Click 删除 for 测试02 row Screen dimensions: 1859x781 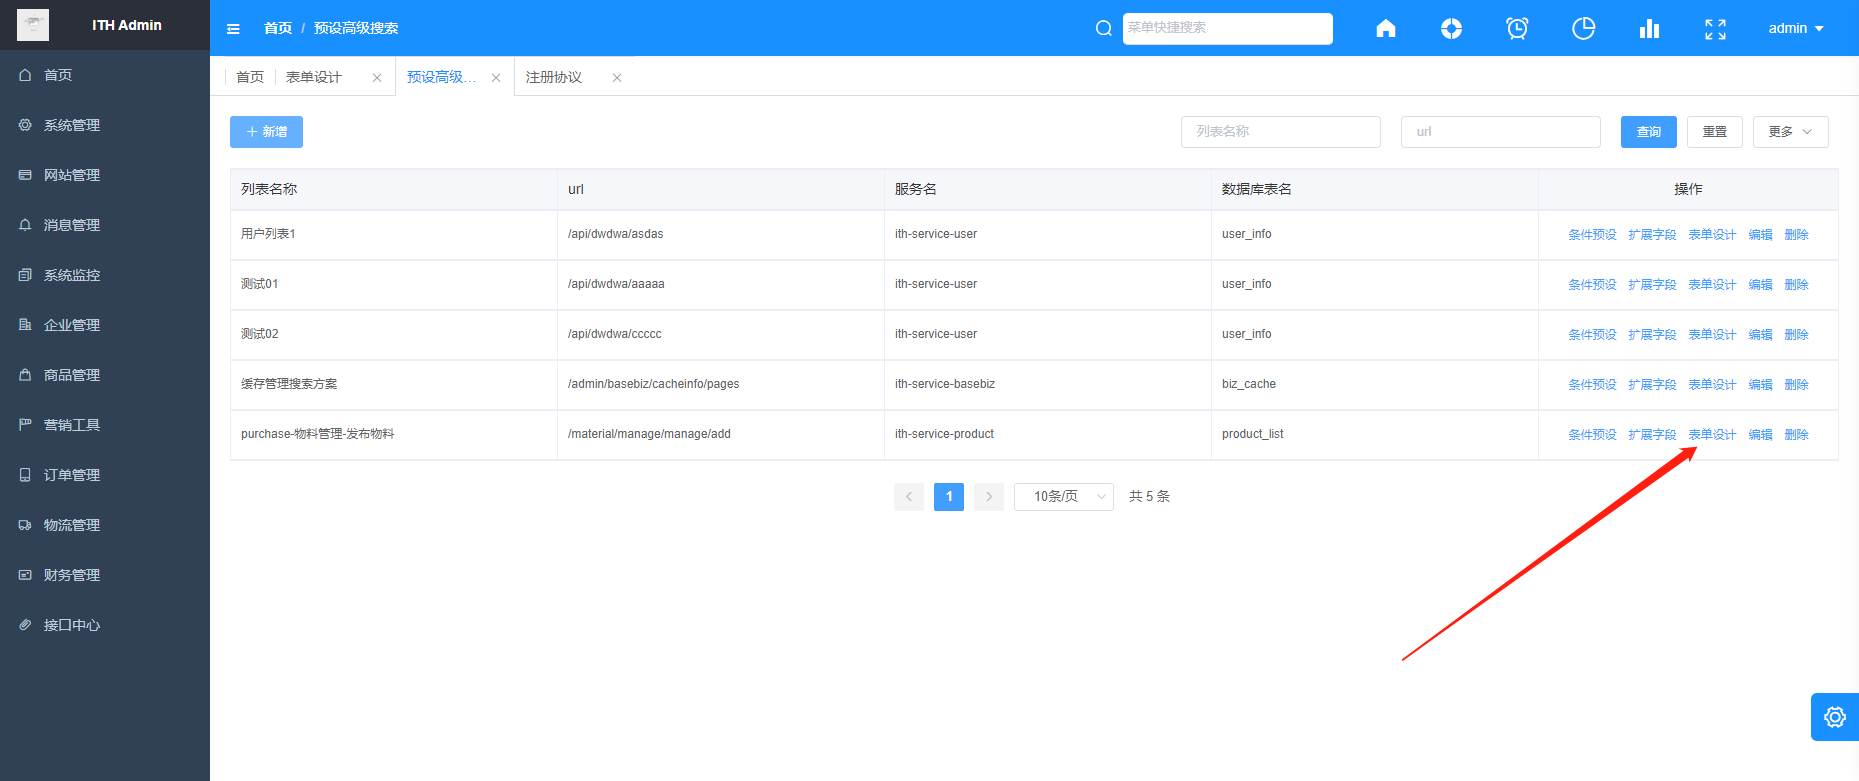(1796, 335)
